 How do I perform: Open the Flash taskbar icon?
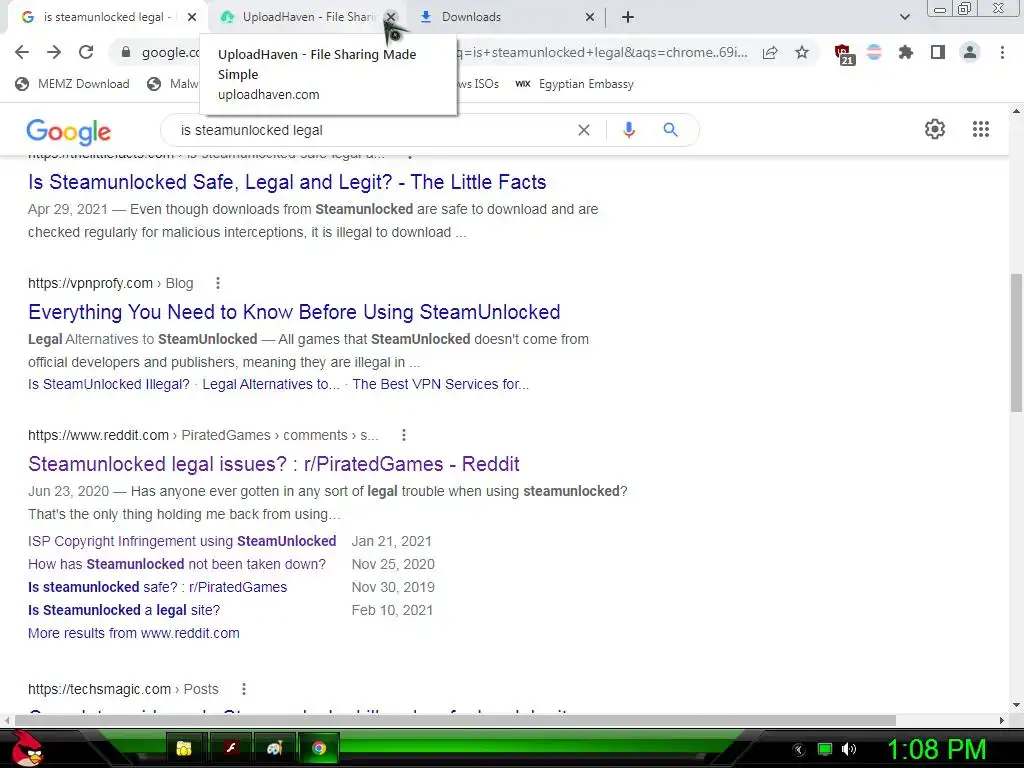tap(230, 748)
